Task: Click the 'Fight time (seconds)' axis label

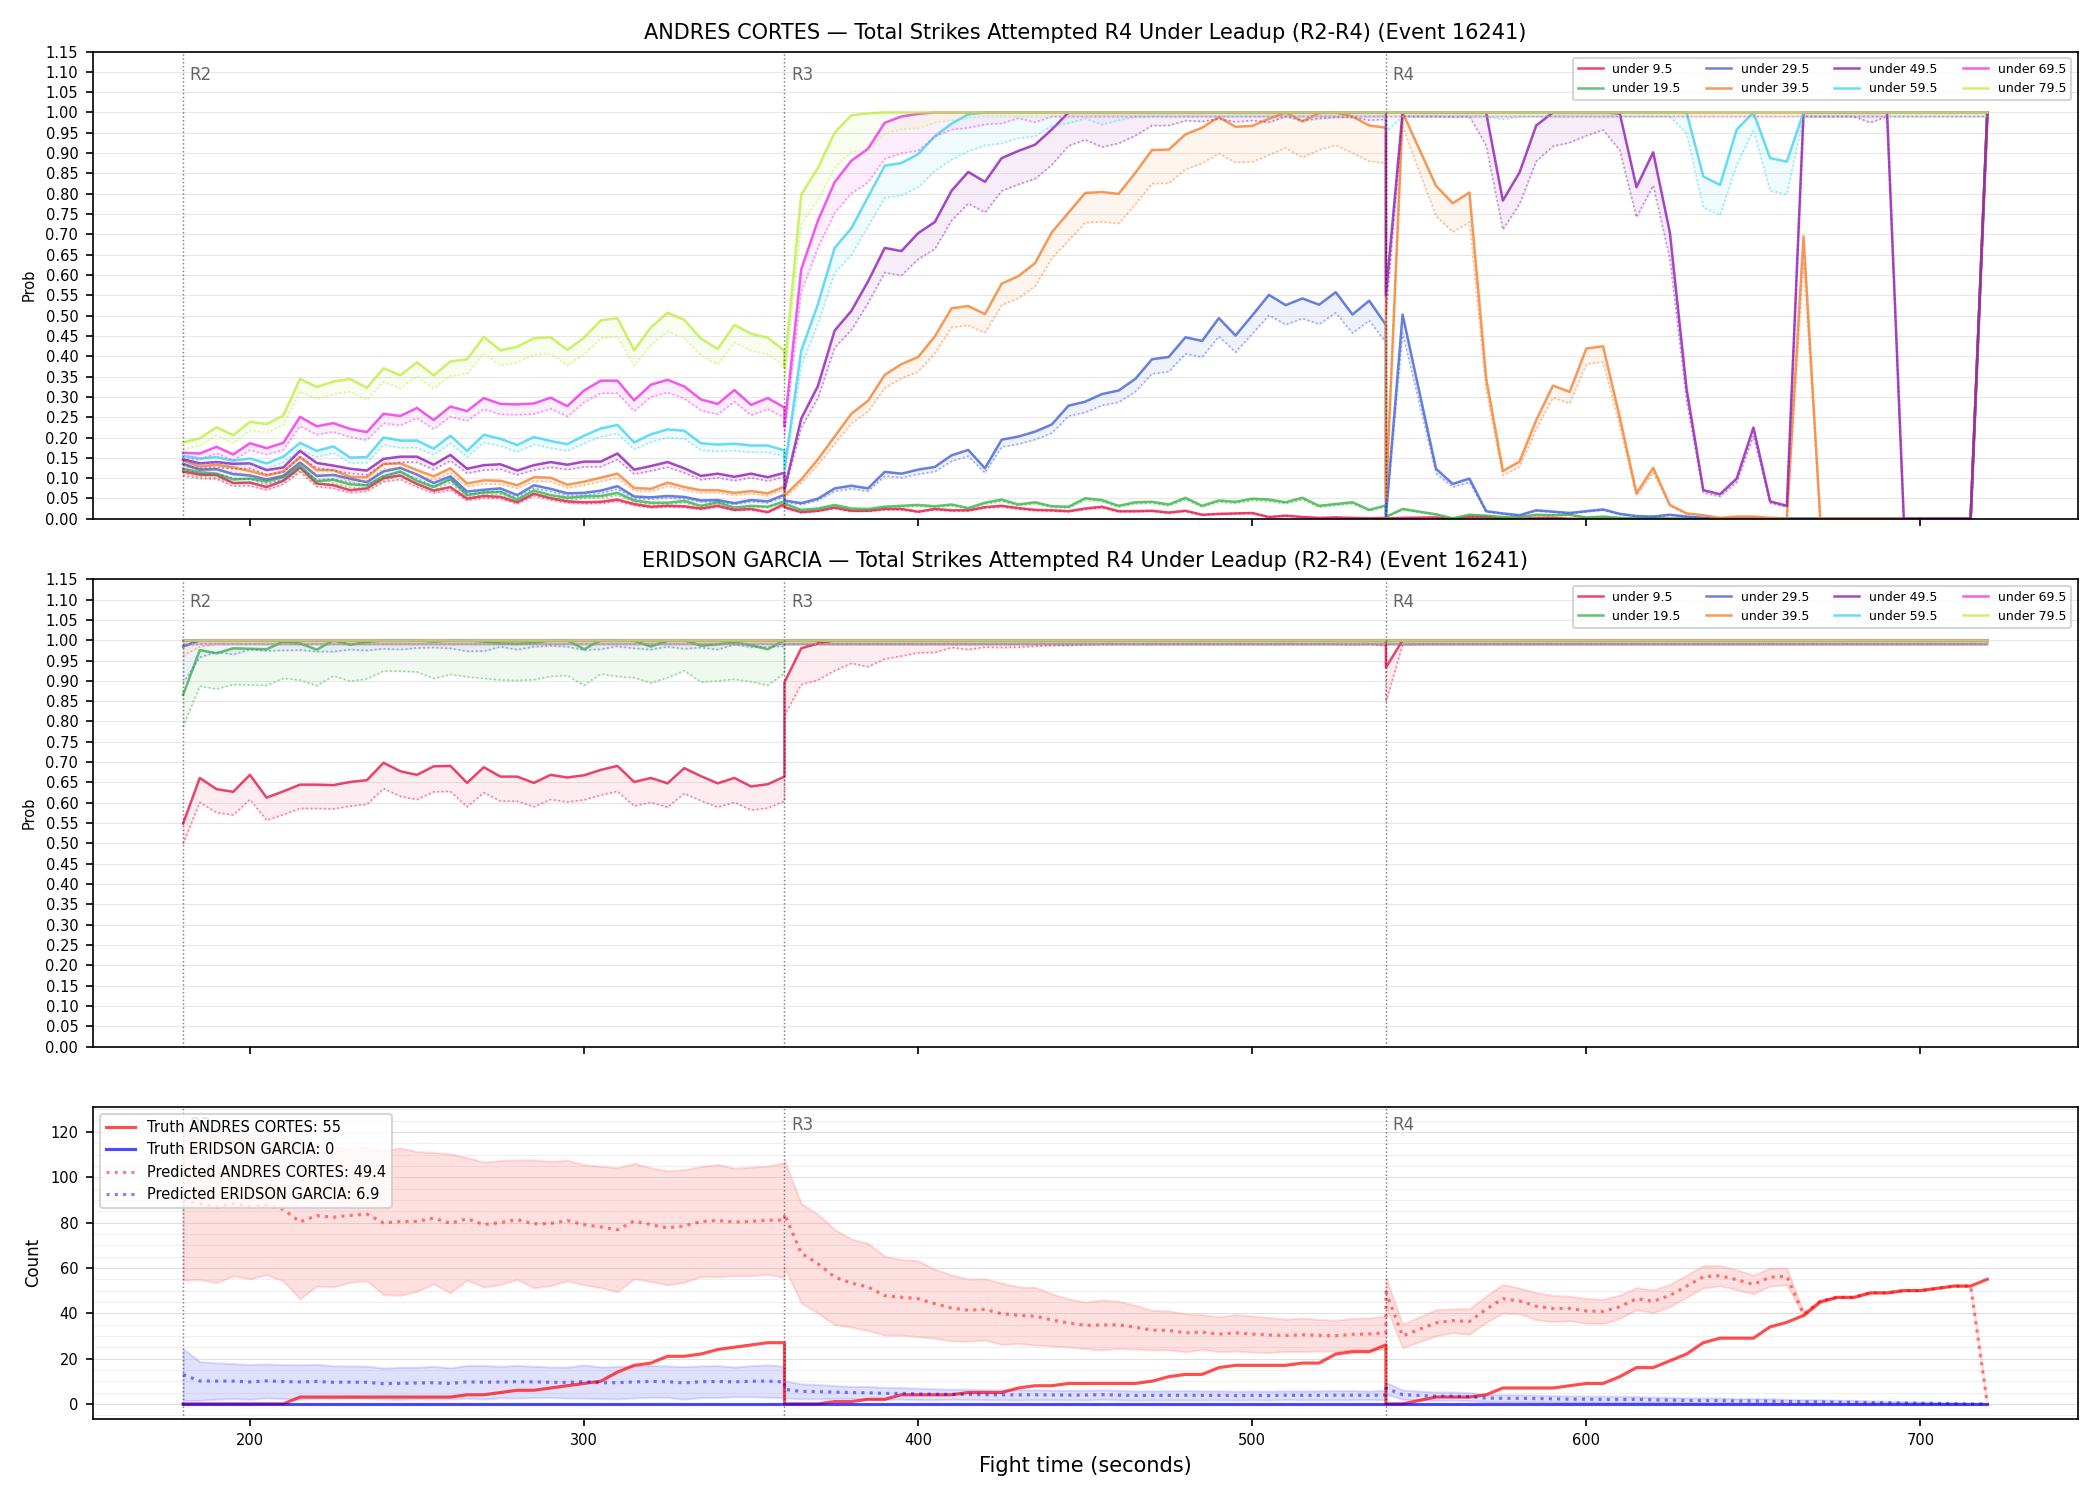Action: pos(1085,1465)
